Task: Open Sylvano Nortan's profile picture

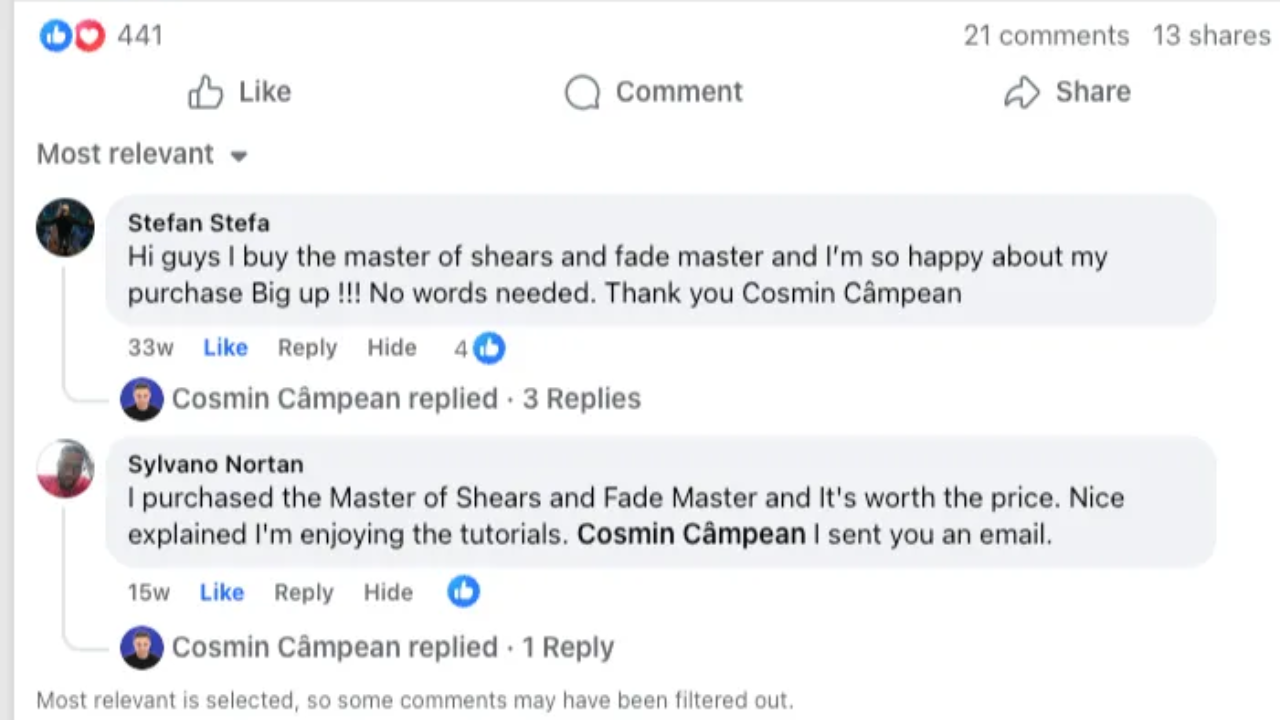Action: click(65, 468)
